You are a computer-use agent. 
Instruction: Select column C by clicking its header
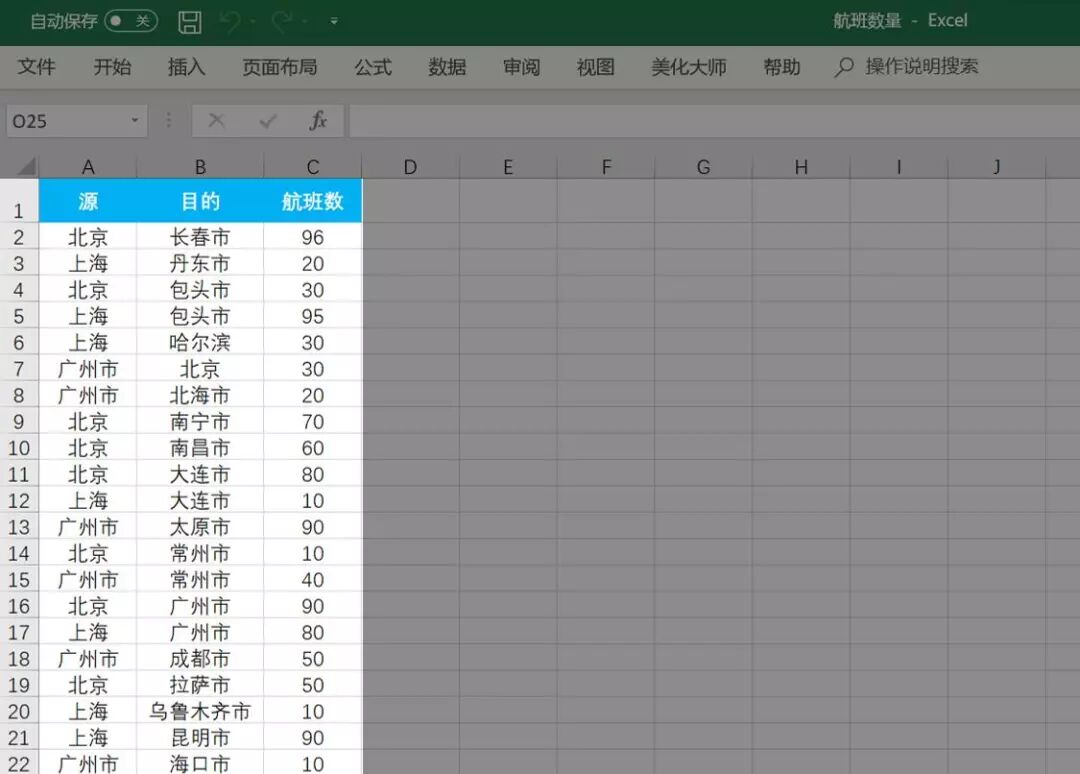tap(312, 165)
